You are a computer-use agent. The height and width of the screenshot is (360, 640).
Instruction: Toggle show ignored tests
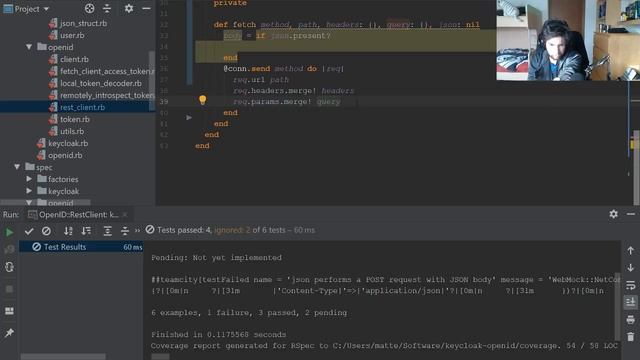tap(46, 231)
